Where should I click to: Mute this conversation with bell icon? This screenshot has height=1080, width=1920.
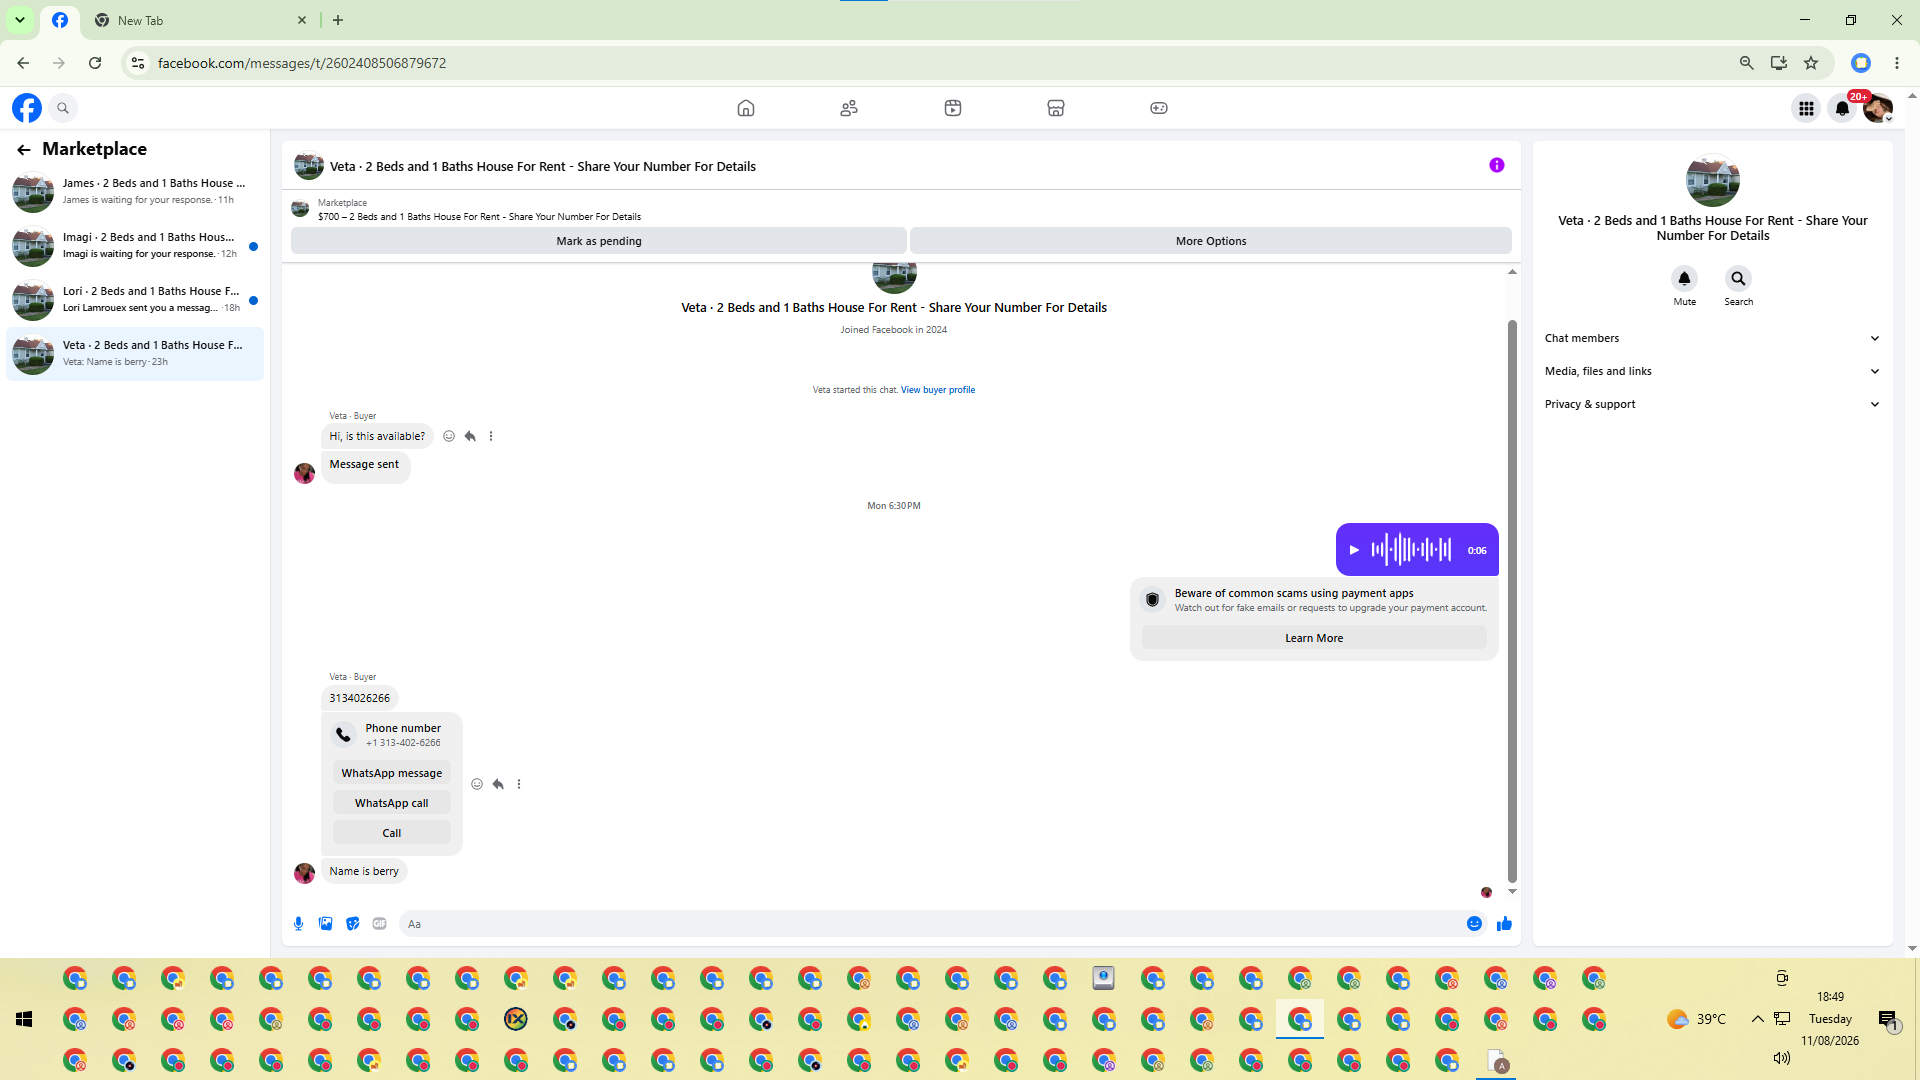tap(1685, 278)
